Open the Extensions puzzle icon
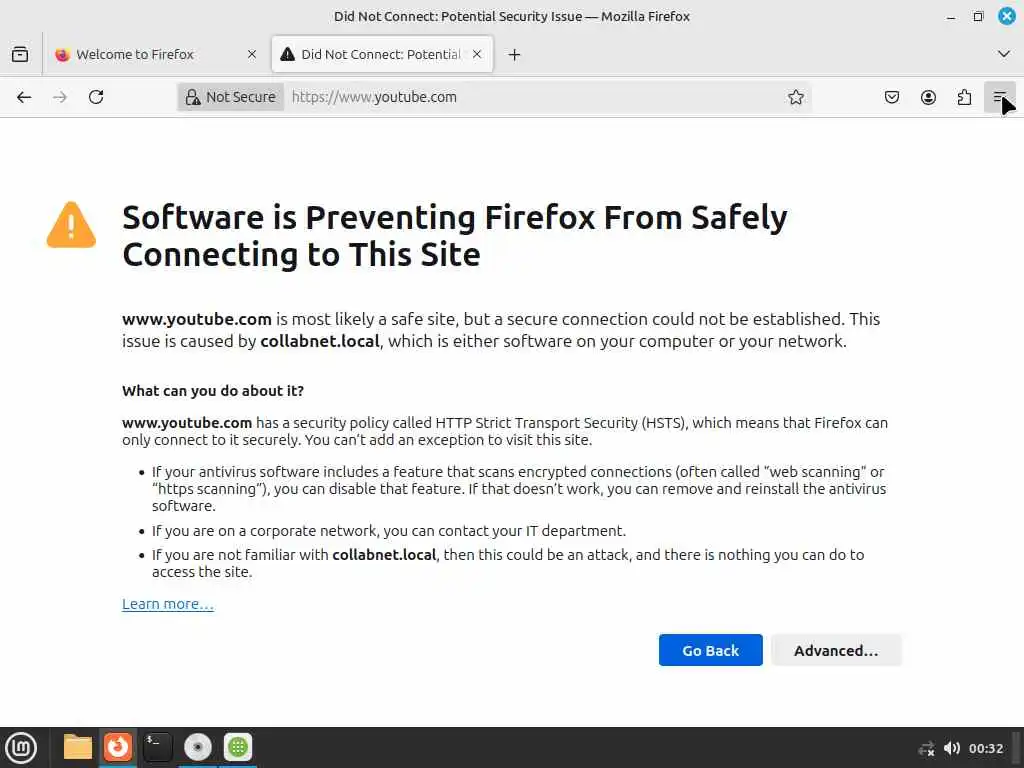Image resolution: width=1024 pixels, height=768 pixels. click(964, 97)
